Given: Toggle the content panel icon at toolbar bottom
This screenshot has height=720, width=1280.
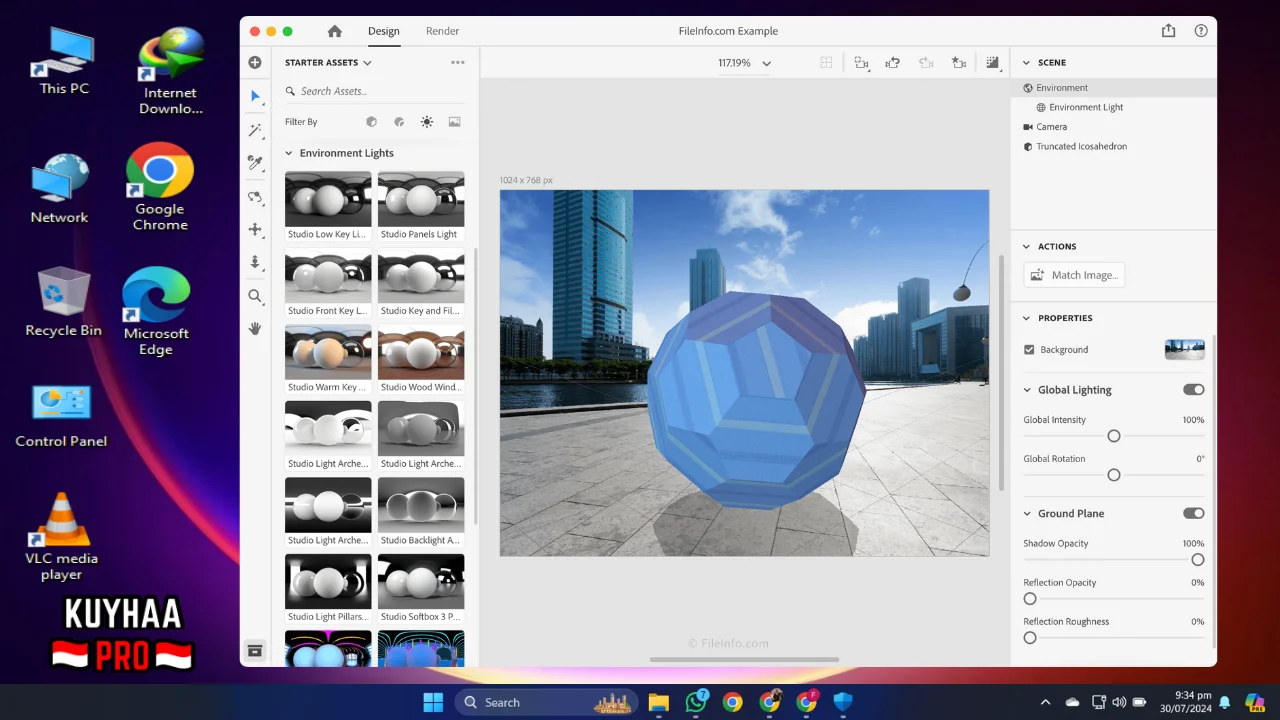Looking at the screenshot, I should tap(255, 650).
